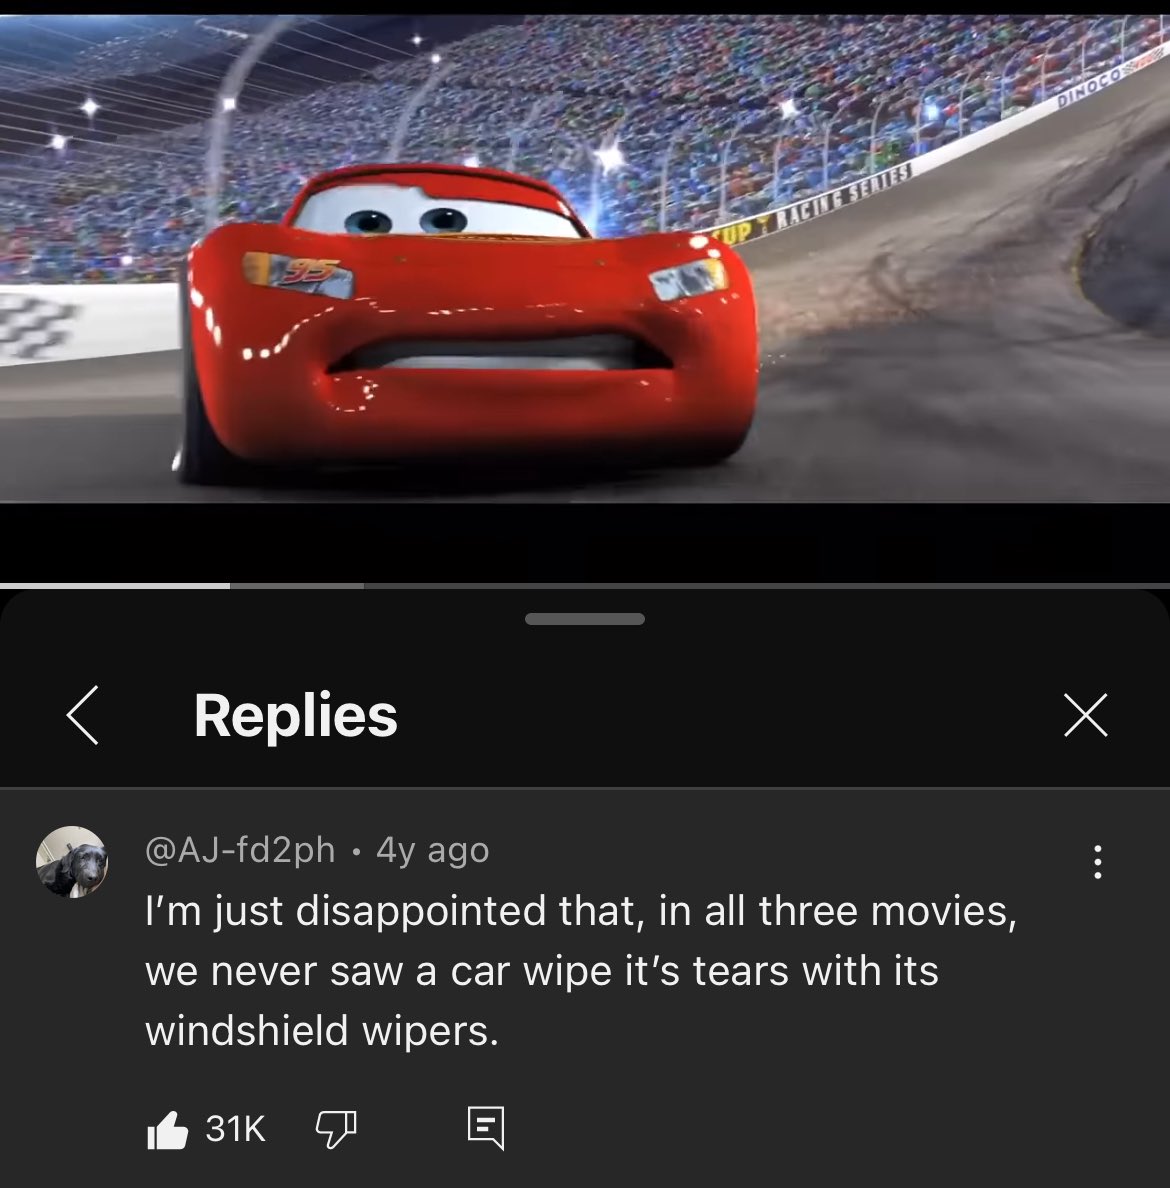1170x1188 pixels.
Task: Go back using the left chevron arrow
Action: (x=82, y=715)
